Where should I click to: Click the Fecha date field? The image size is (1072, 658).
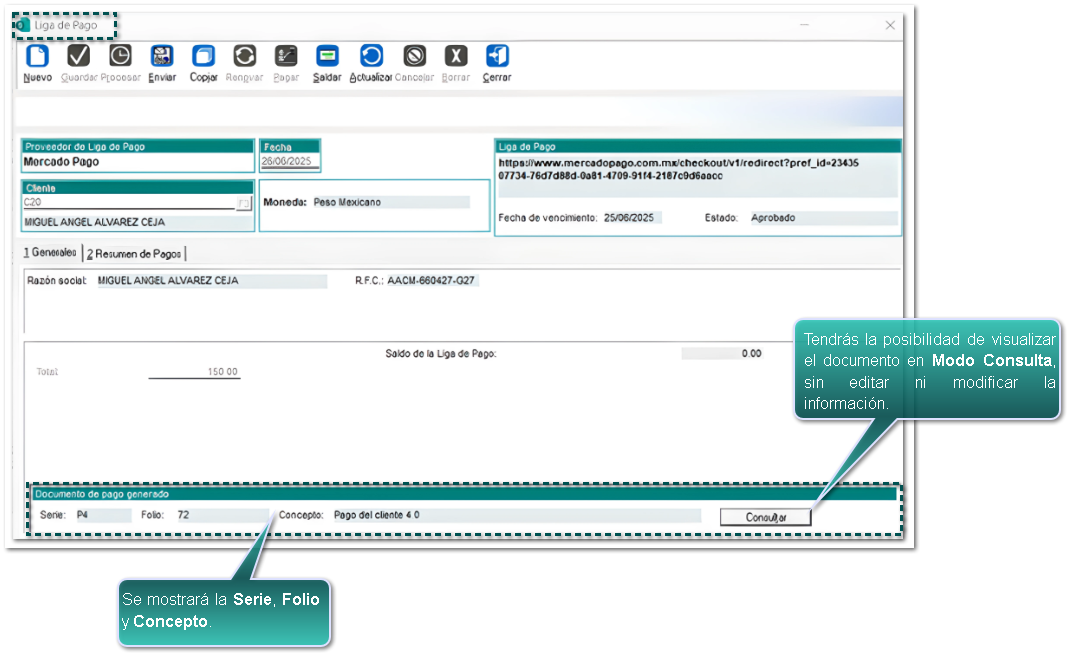coord(288,162)
